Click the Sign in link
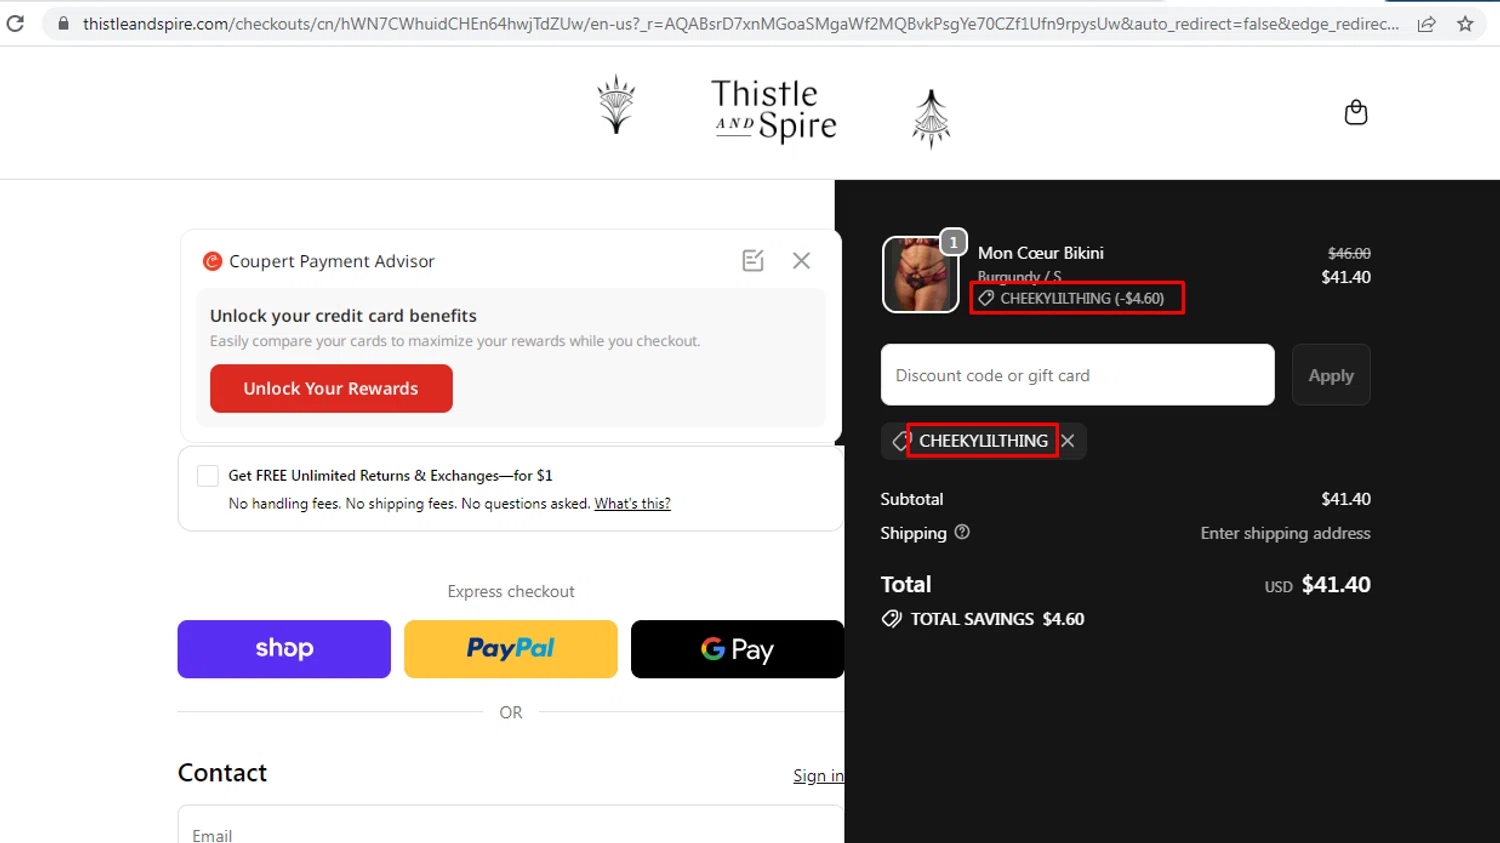Screen dimensions: 1500x843 [x=818, y=776]
